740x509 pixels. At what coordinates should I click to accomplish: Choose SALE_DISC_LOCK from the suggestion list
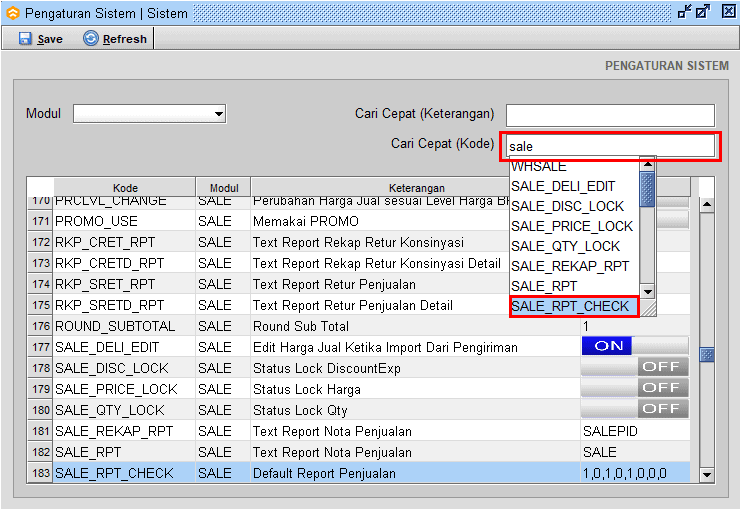tap(574, 206)
